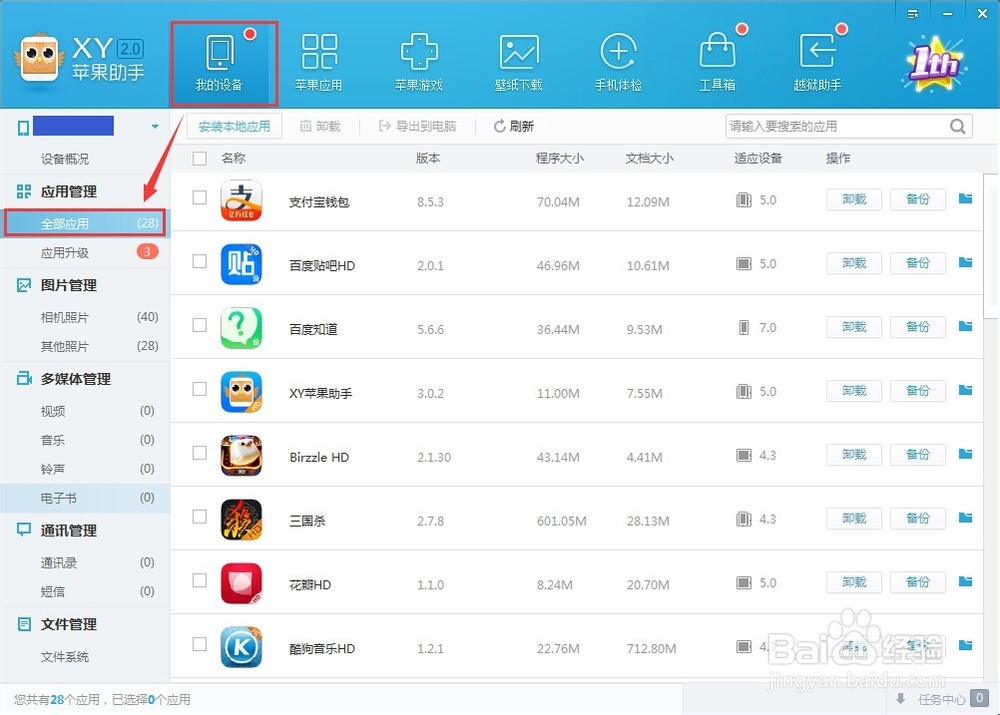Click the 百度贴吧HD app icon
The image size is (1000, 715).
[x=241, y=264]
